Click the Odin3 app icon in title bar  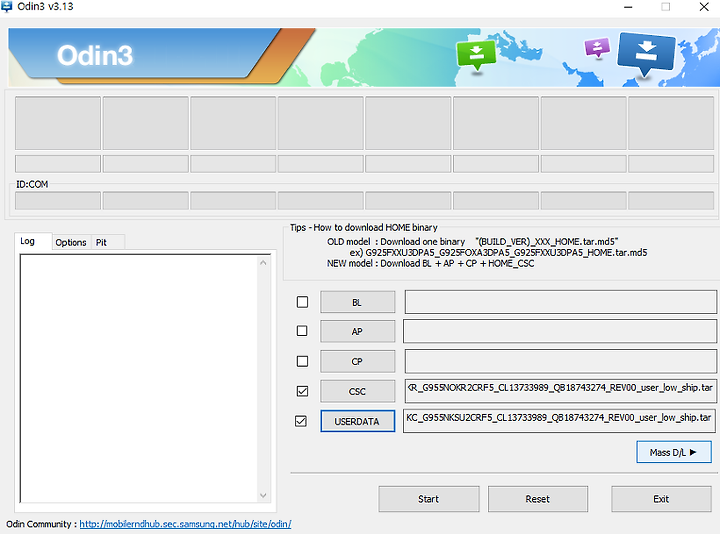click(x=6, y=6)
